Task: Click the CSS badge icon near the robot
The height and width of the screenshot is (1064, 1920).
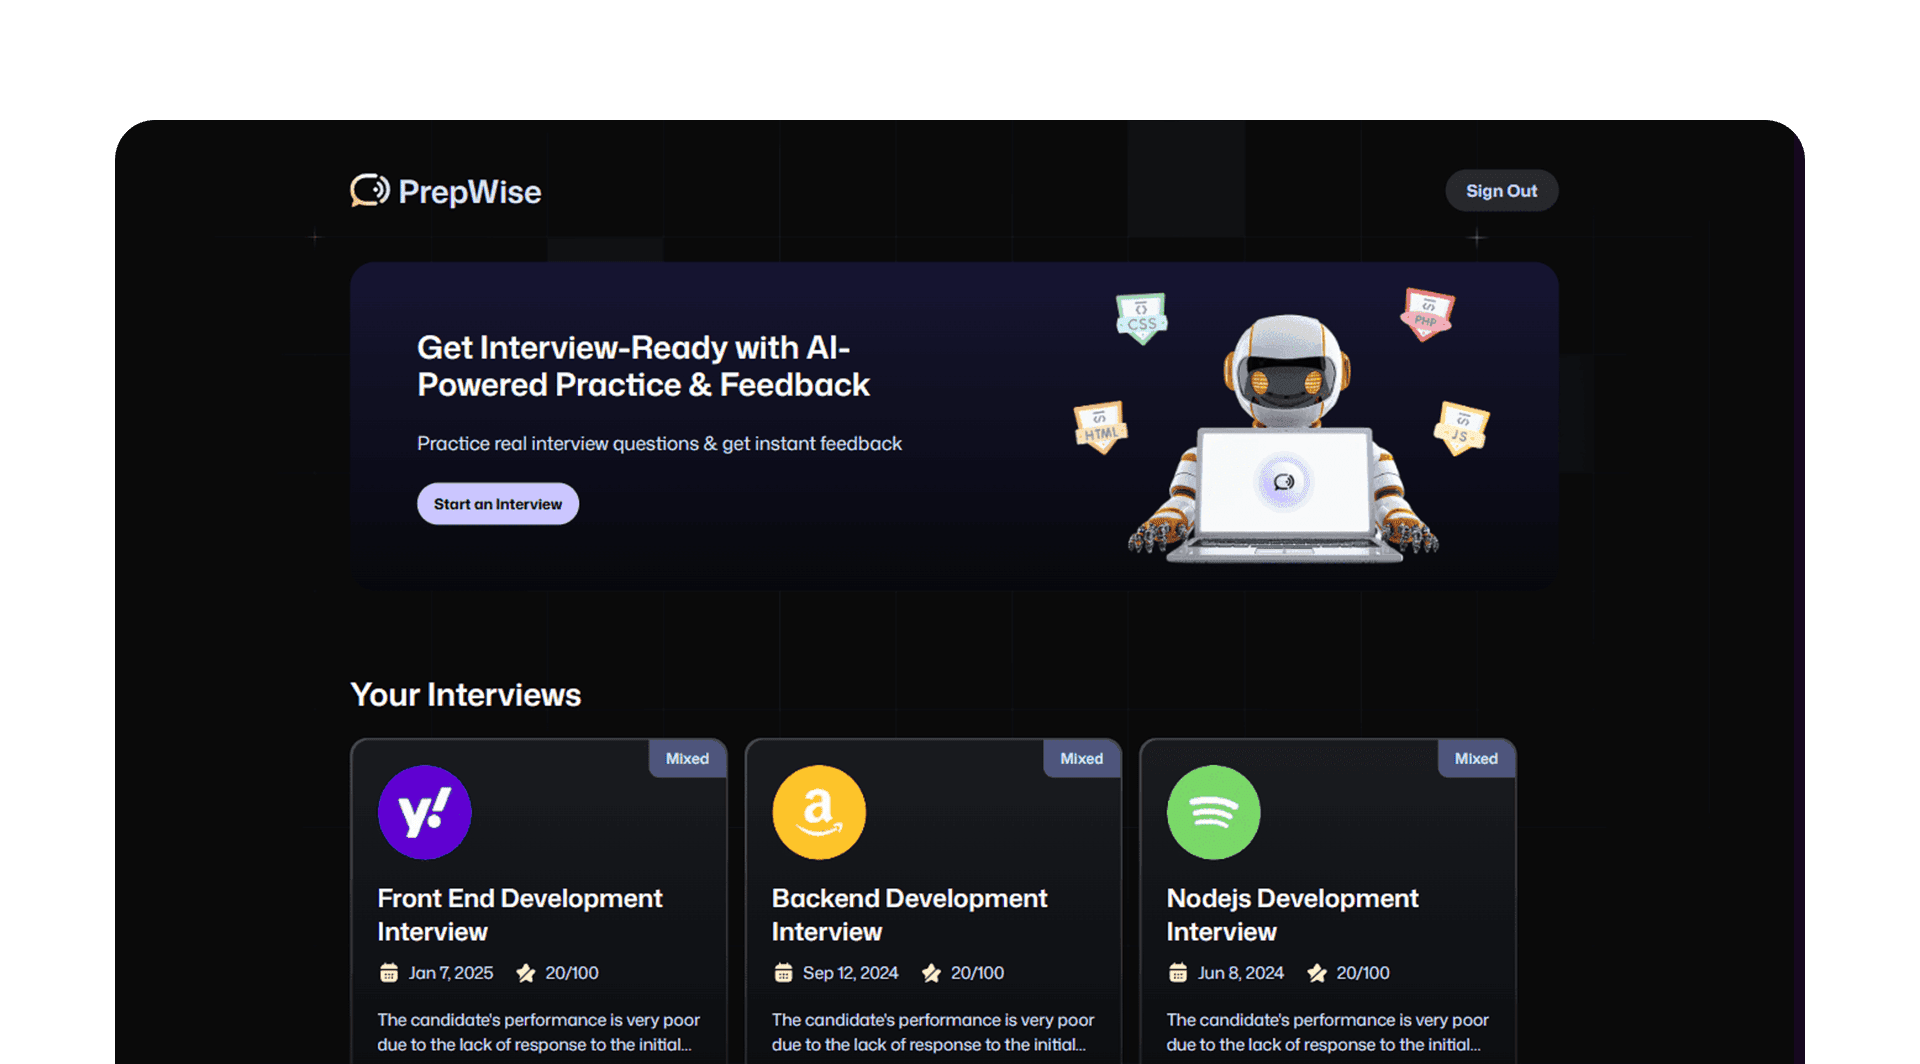Action: coord(1141,318)
